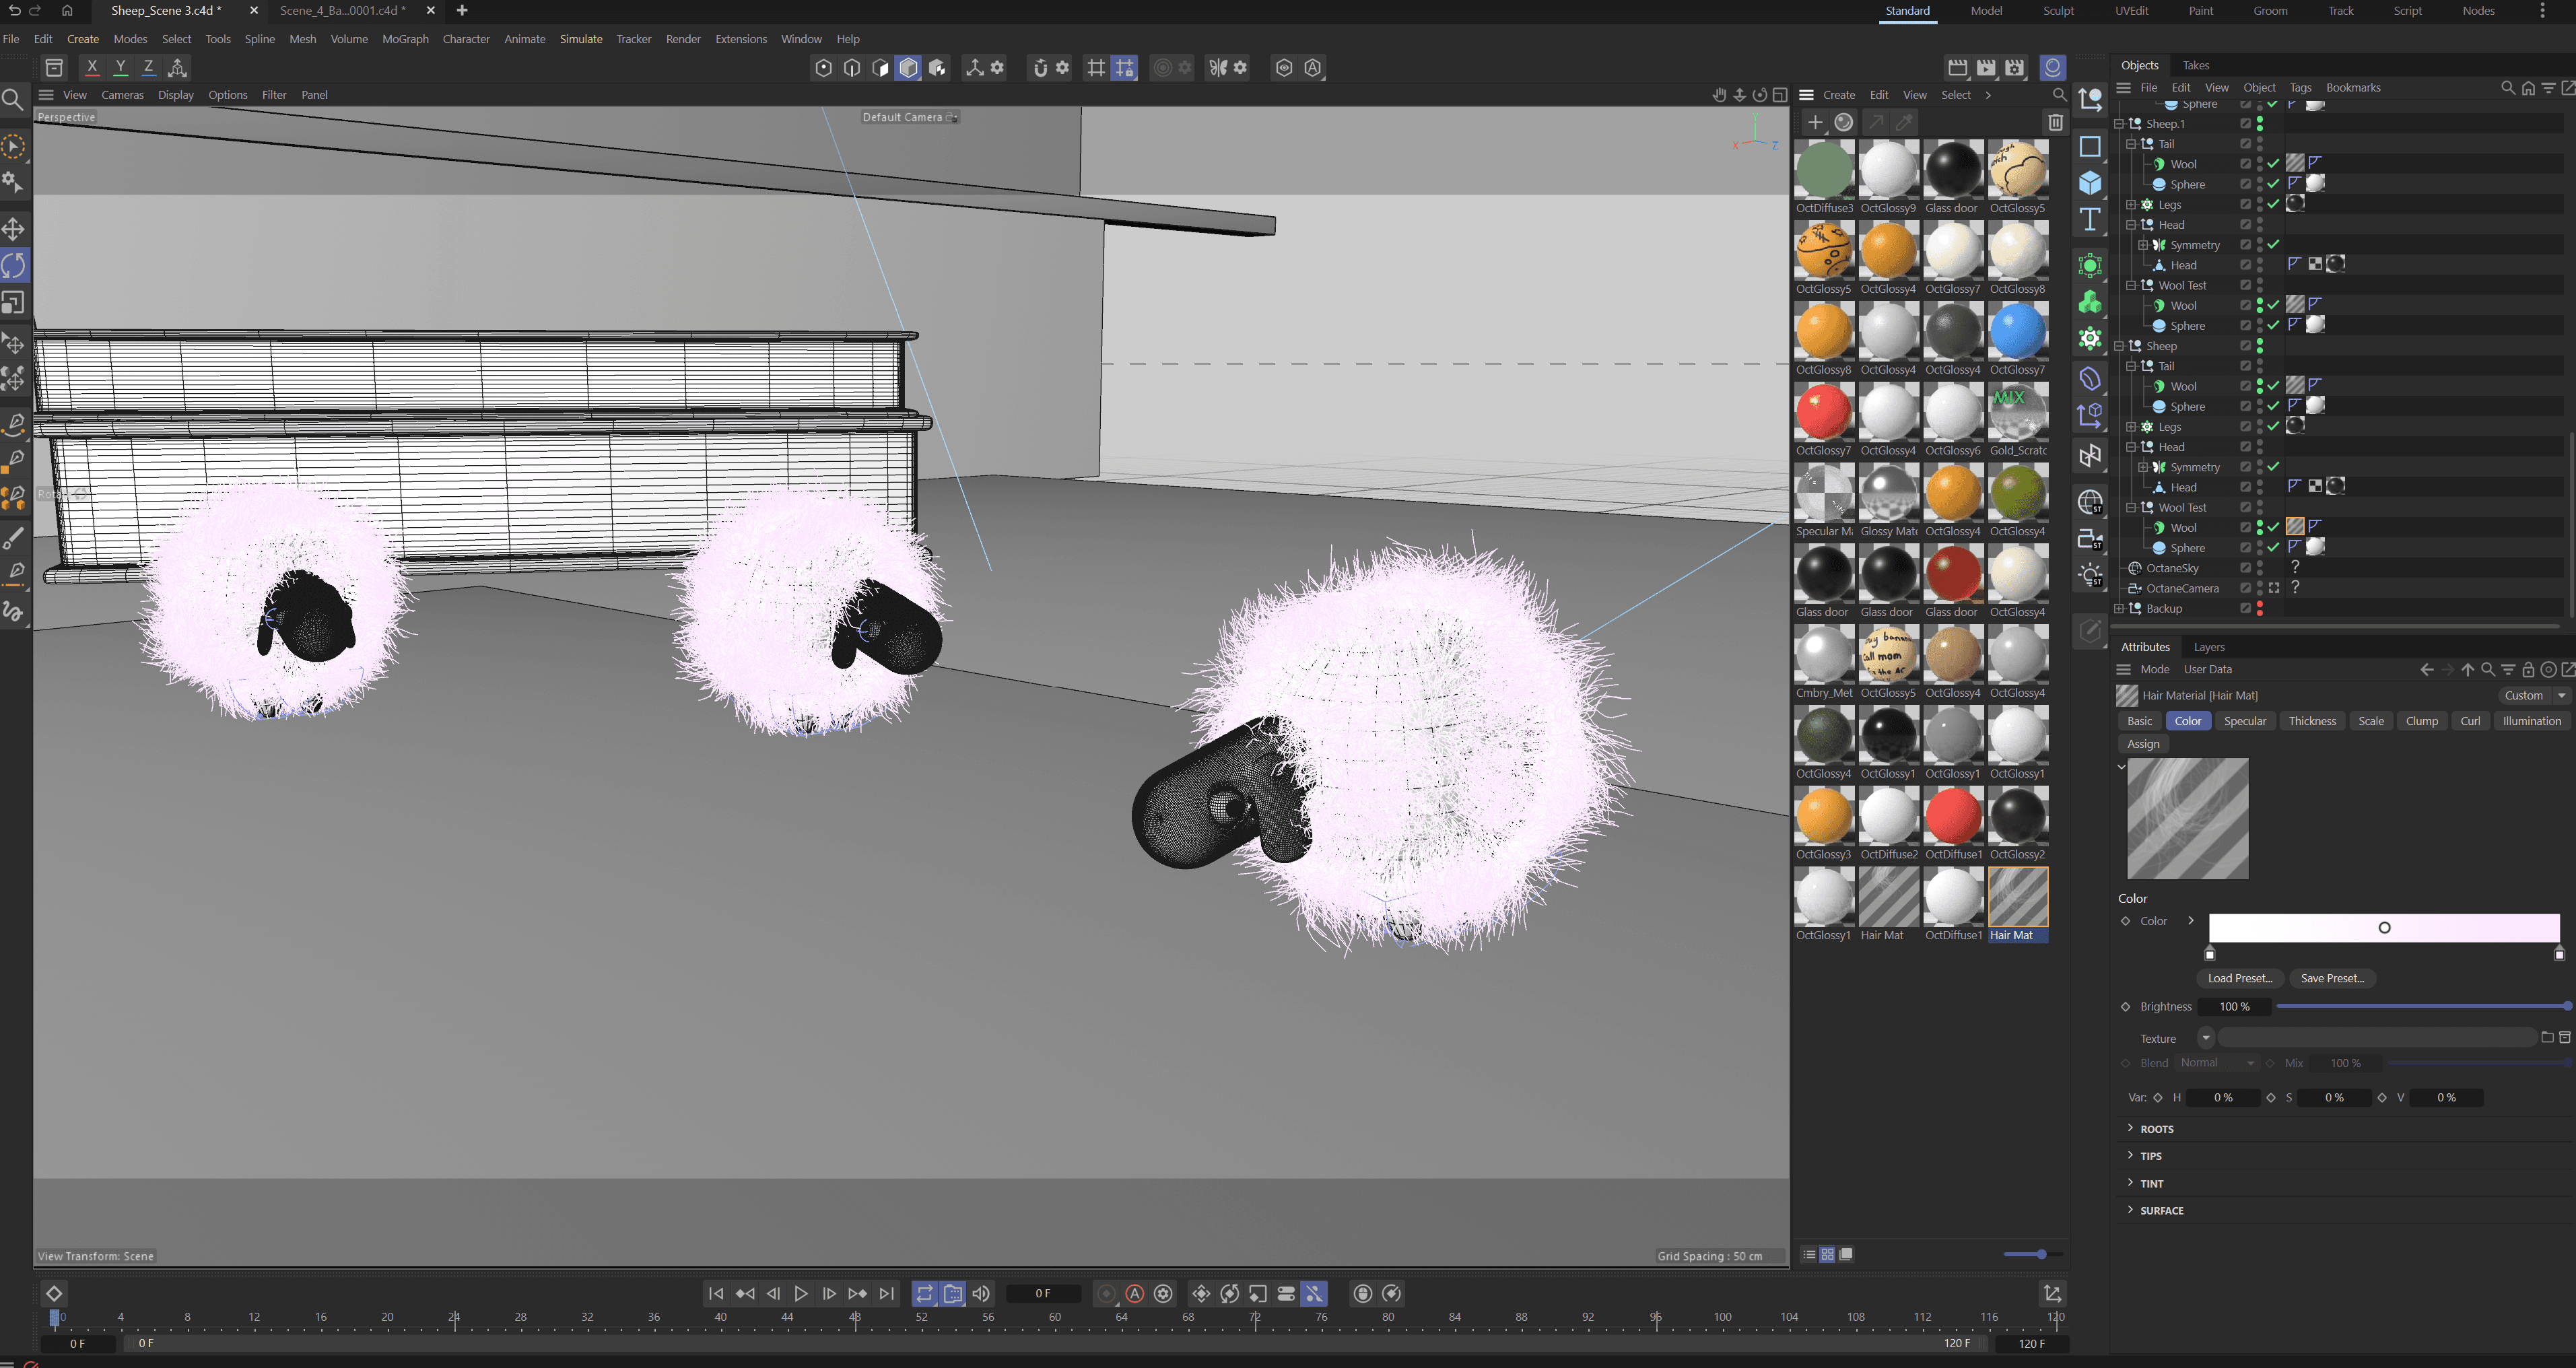Viewport: 2576px width, 1368px height.
Task: Click the Record Active Objects button
Action: pyautogui.click(x=1106, y=1293)
